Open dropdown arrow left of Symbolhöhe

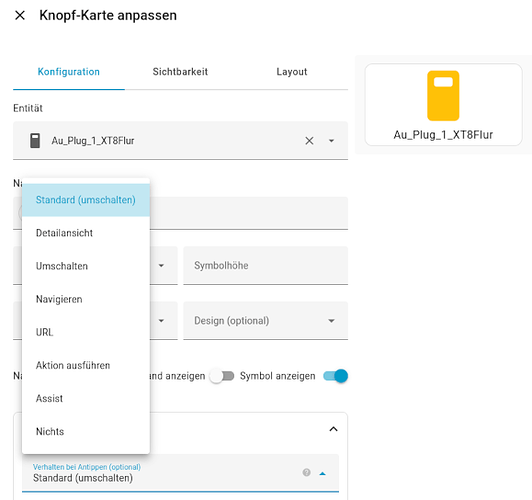point(162,265)
